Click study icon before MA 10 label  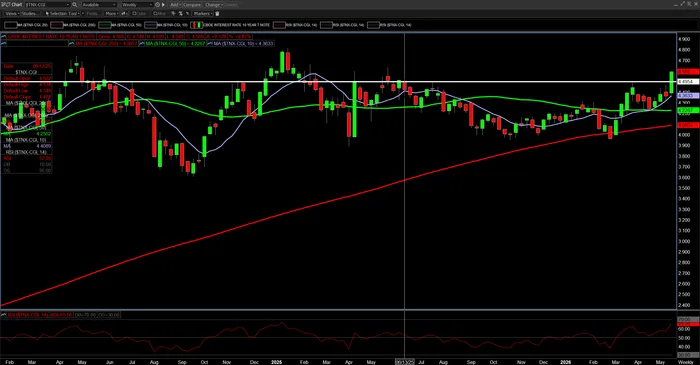(210, 43)
